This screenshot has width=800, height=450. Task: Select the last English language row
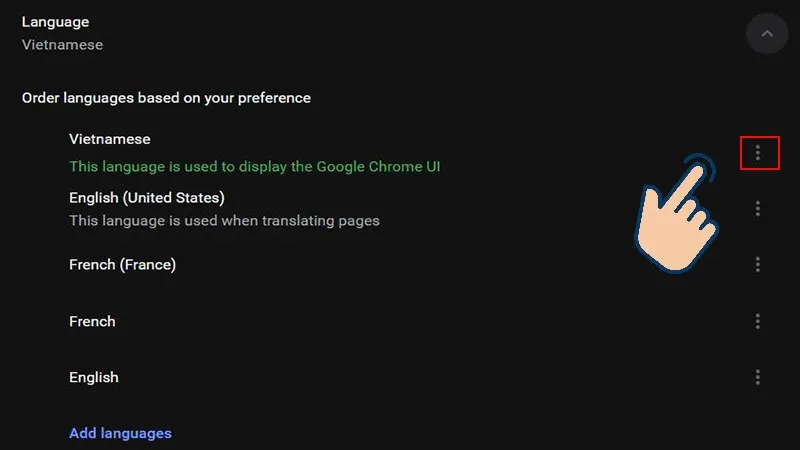(93, 377)
